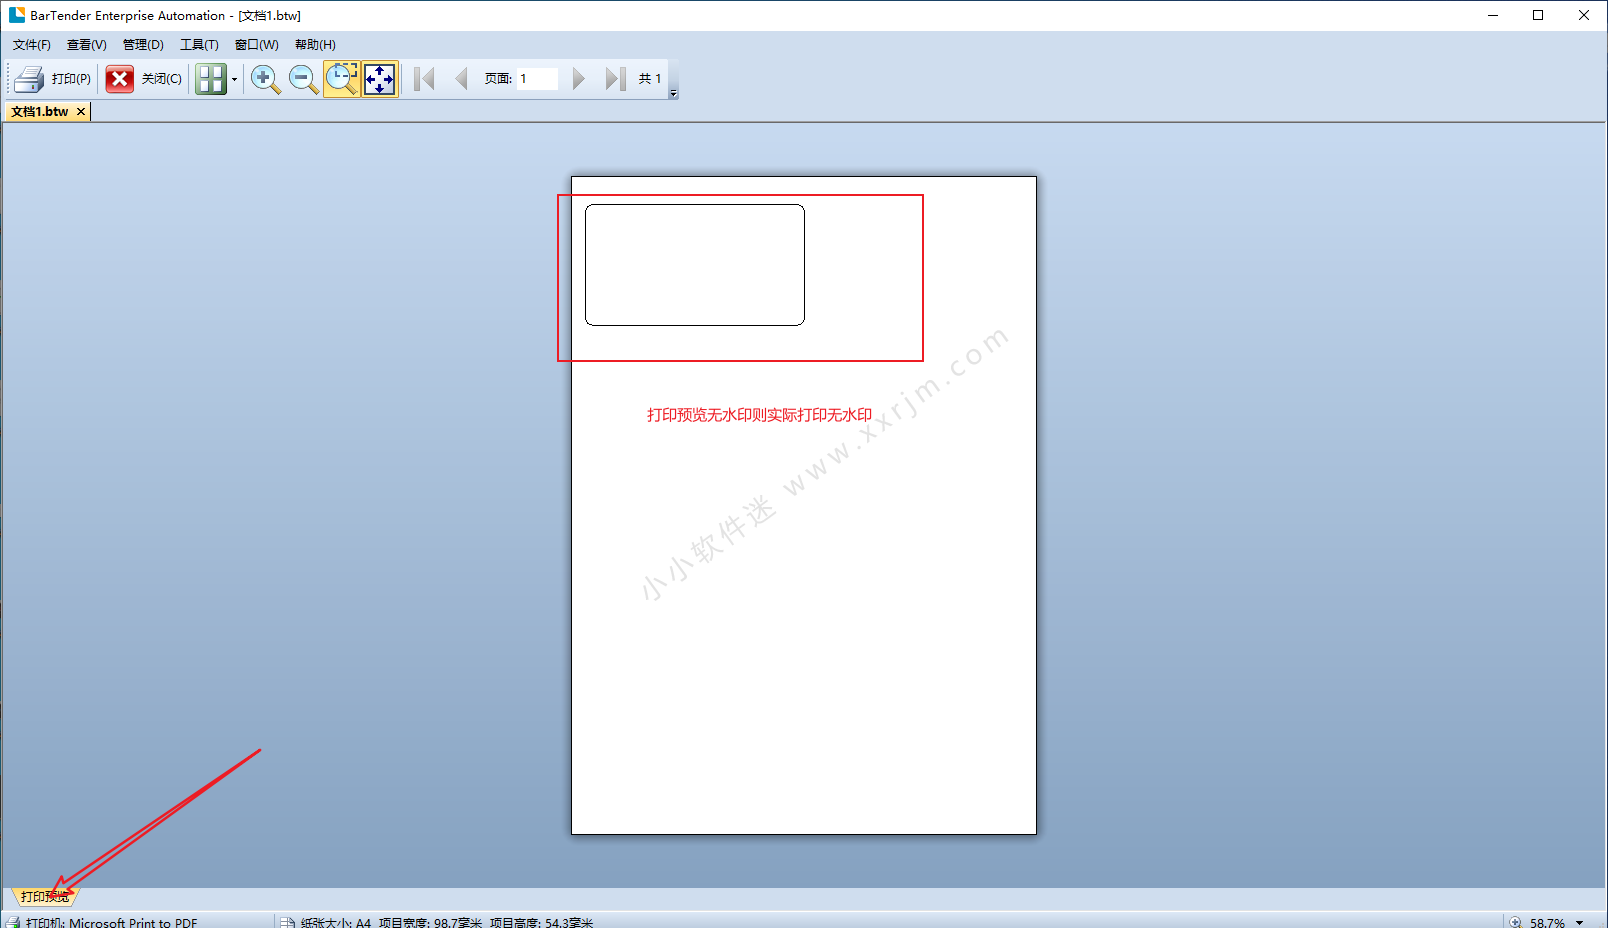The image size is (1608, 928).
Task: Expand the page layout dropdown arrow
Action: pos(235,80)
